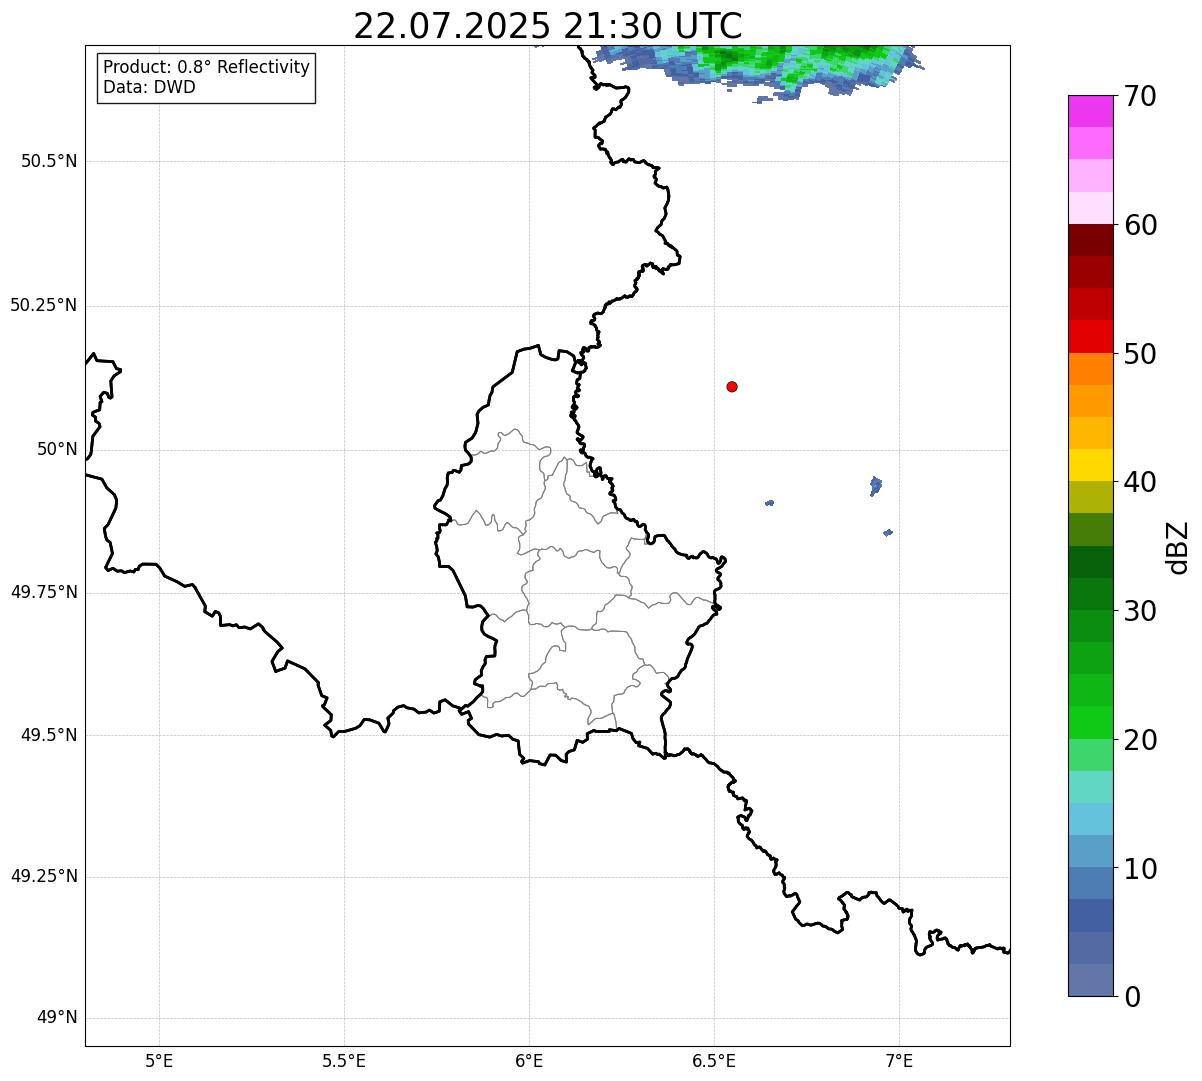Click the 50.25°N latitude label
The height and width of the screenshot is (1081, 1202).
tap(44, 305)
